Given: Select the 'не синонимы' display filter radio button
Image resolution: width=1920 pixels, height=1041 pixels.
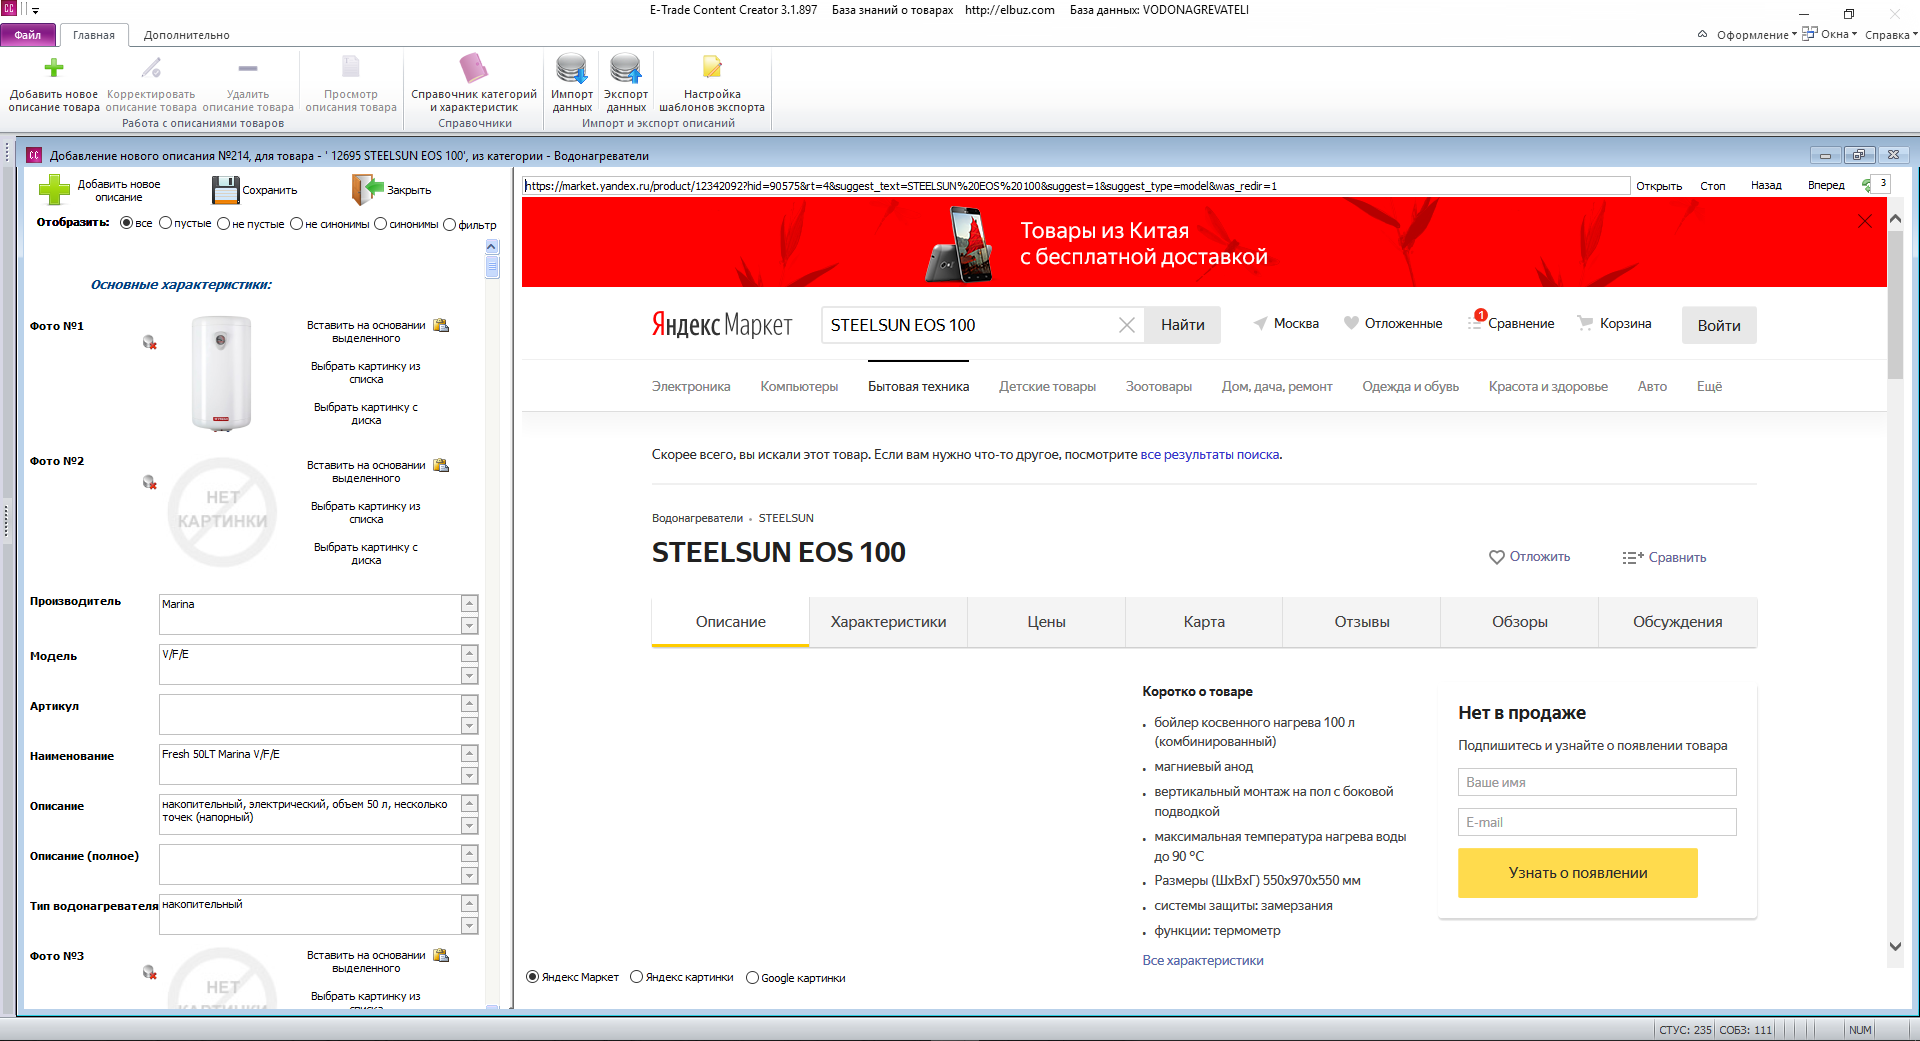Looking at the screenshot, I should (x=297, y=224).
